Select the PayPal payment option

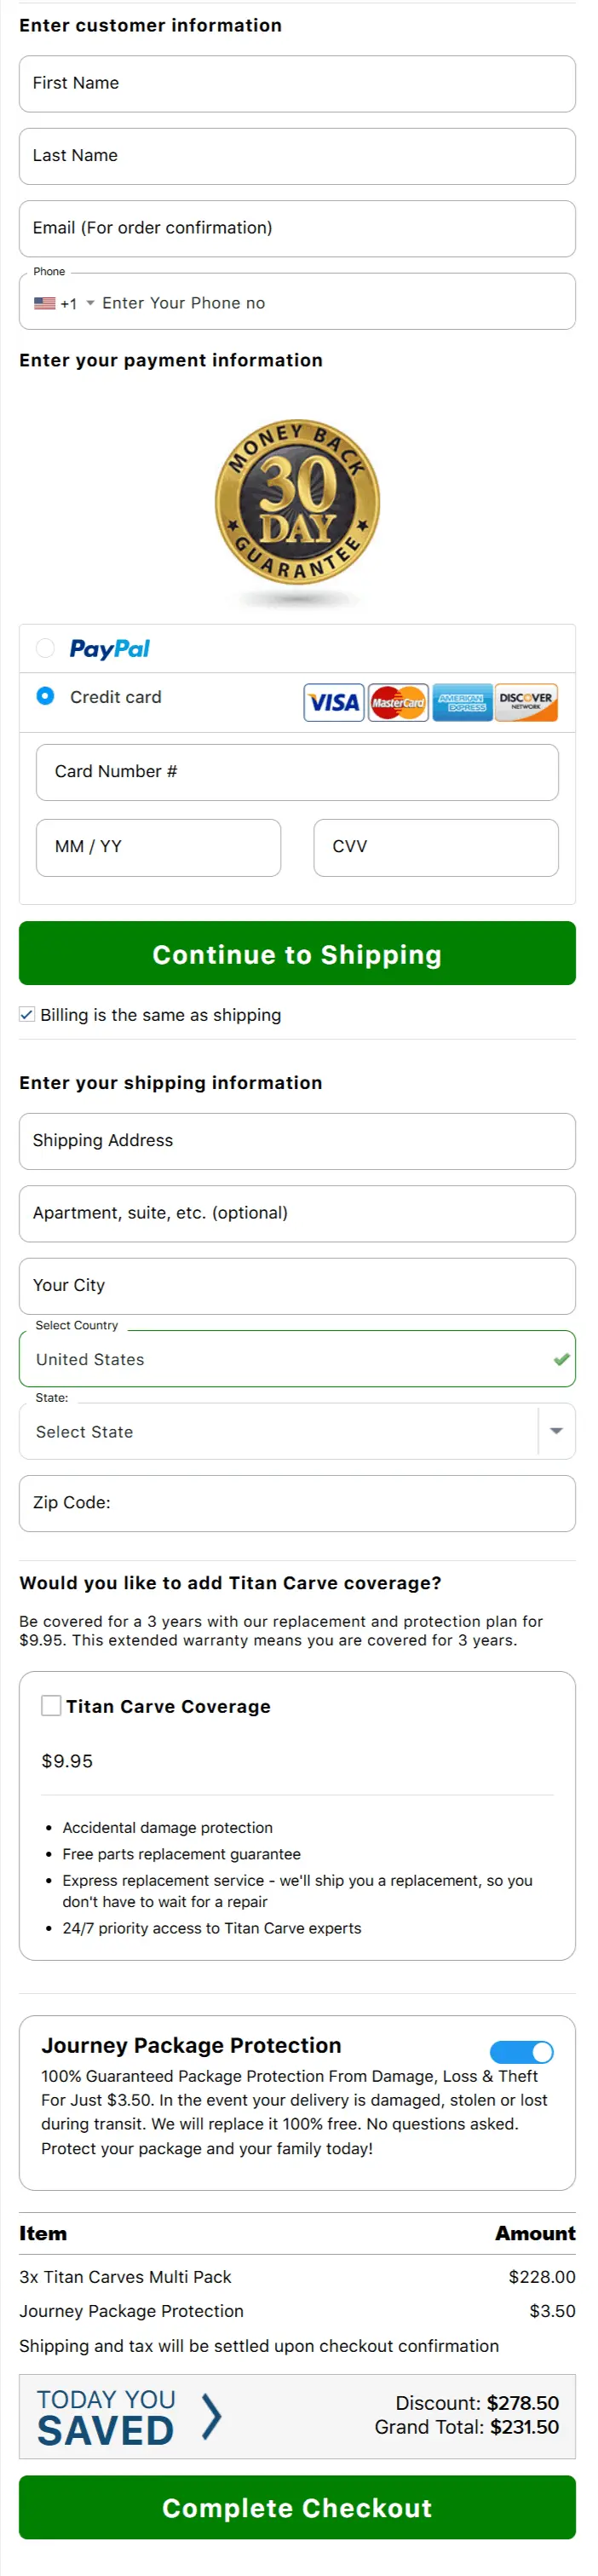click(x=45, y=649)
